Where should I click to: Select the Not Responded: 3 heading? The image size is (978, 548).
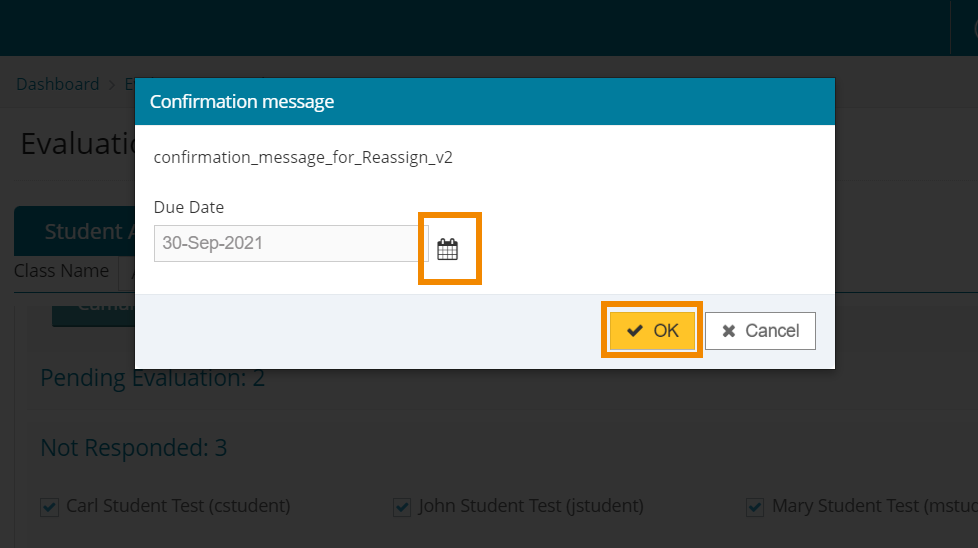click(133, 447)
